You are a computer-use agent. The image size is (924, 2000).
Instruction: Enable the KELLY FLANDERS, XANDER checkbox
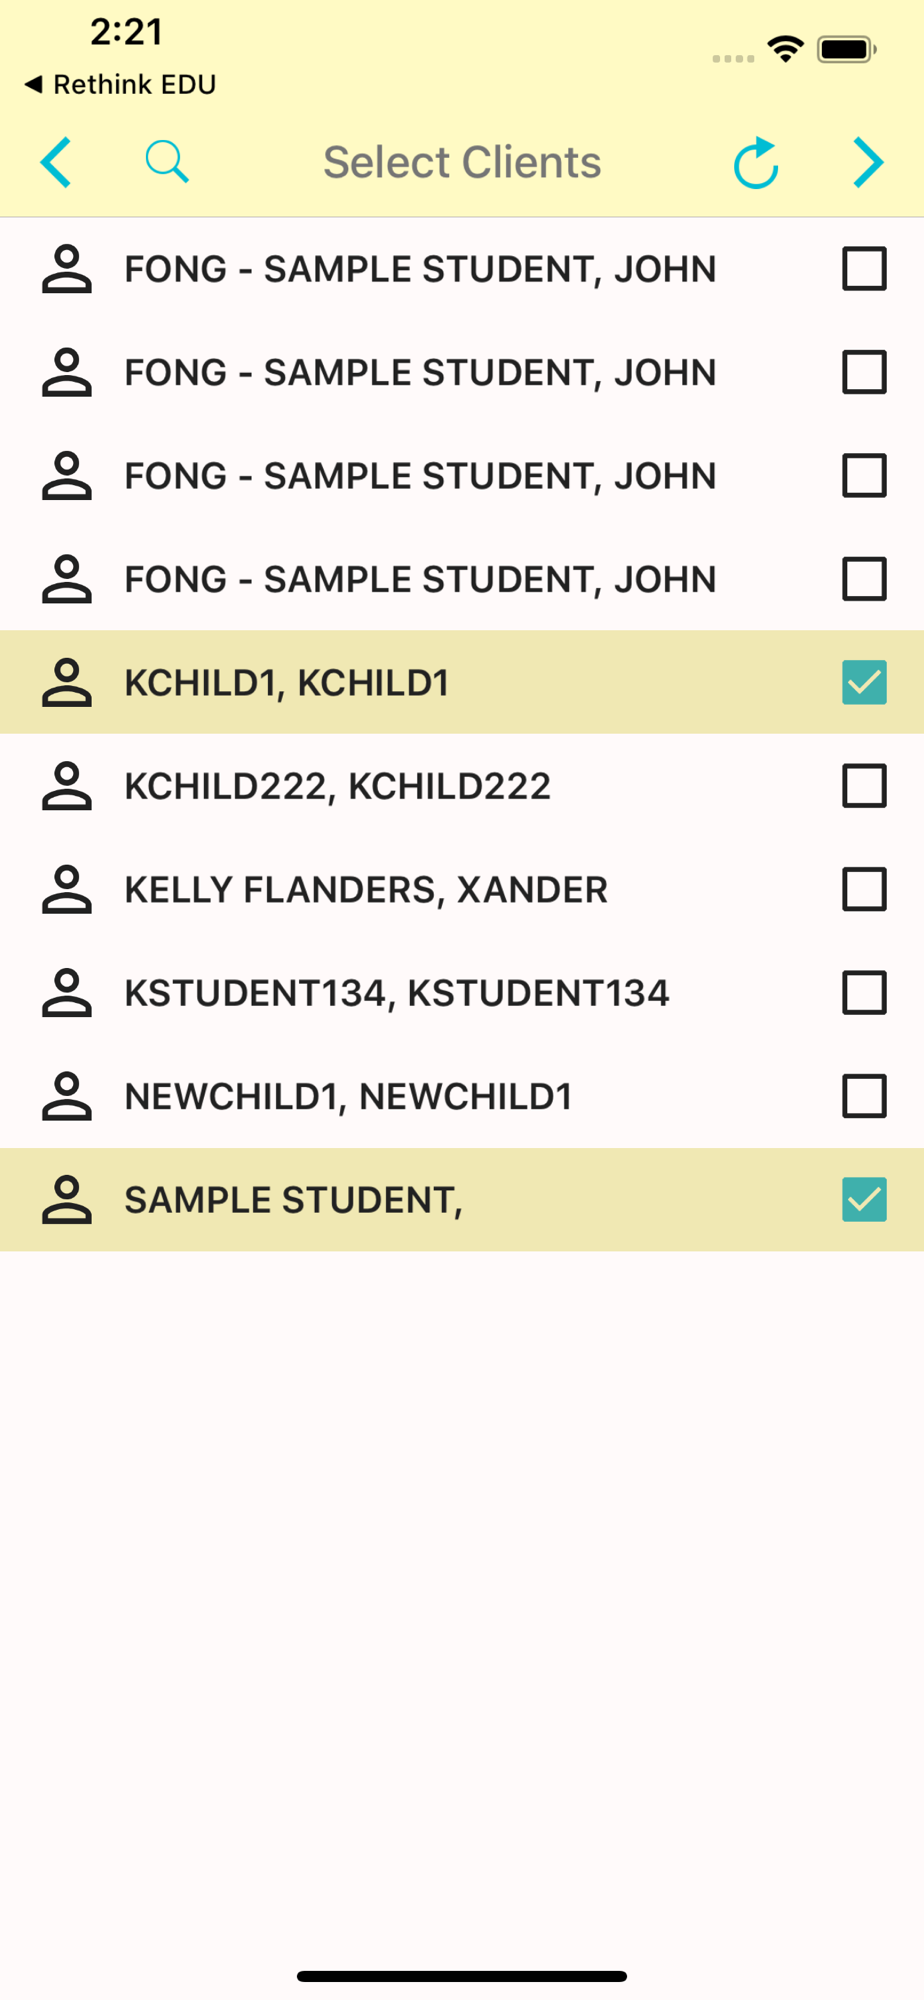pos(864,890)
